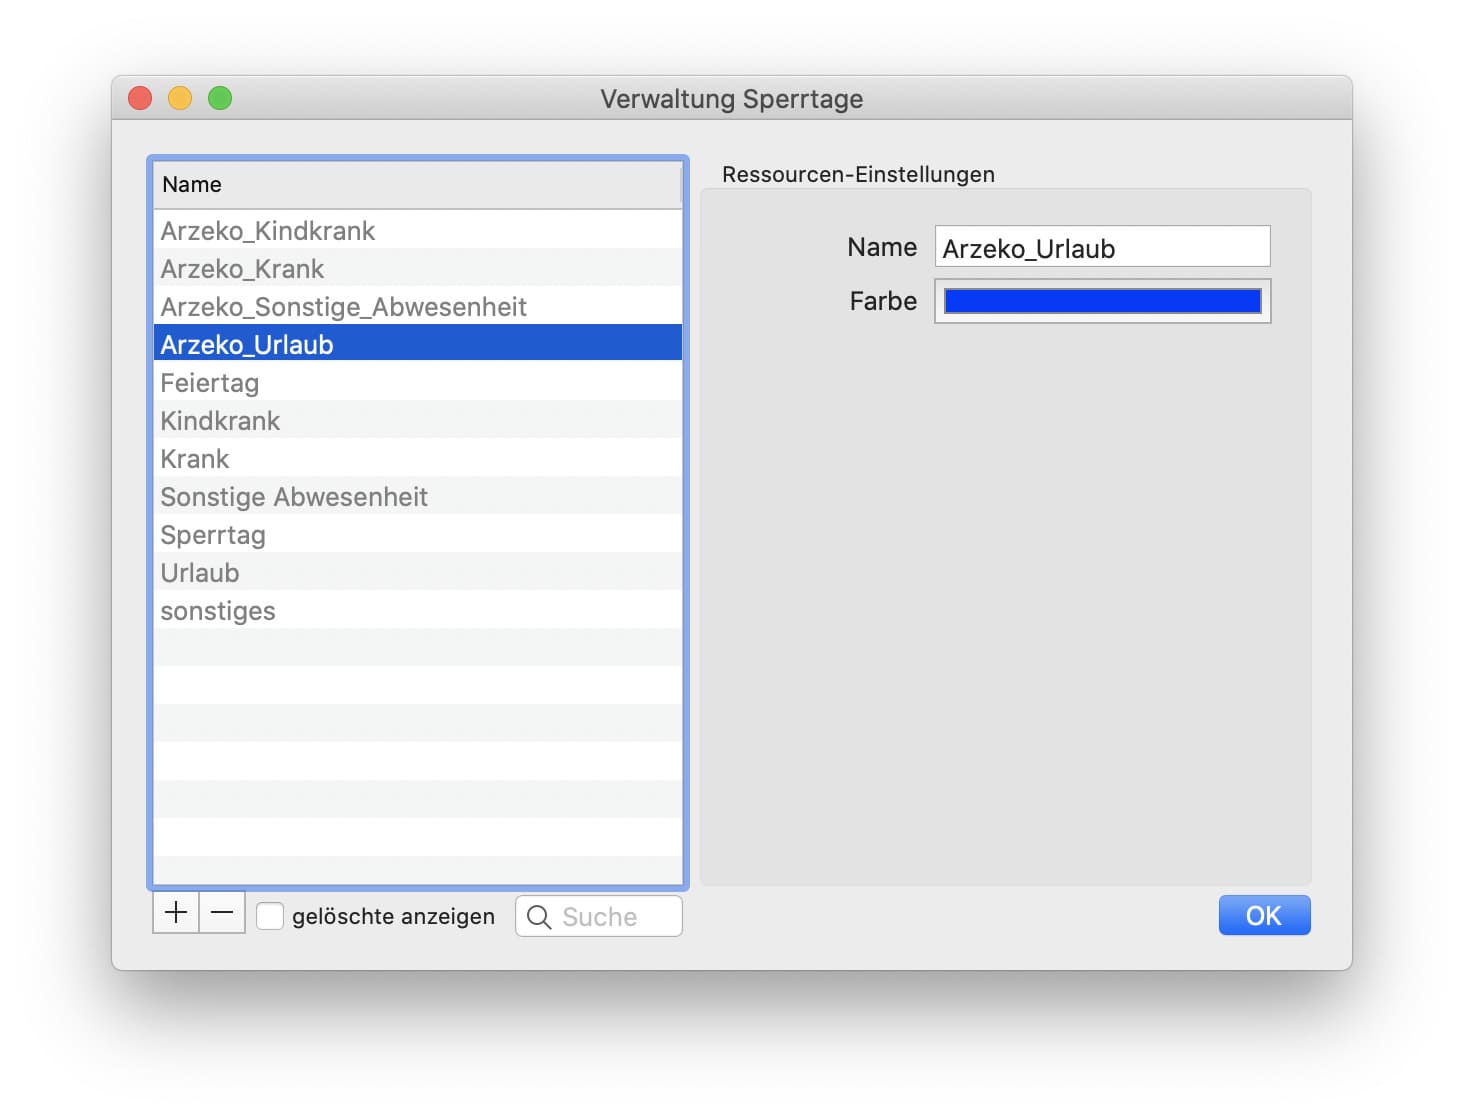Minimize the window using the yellow button
The width and height of the screenshot is (1464, 1118).
tap(180, 98)
